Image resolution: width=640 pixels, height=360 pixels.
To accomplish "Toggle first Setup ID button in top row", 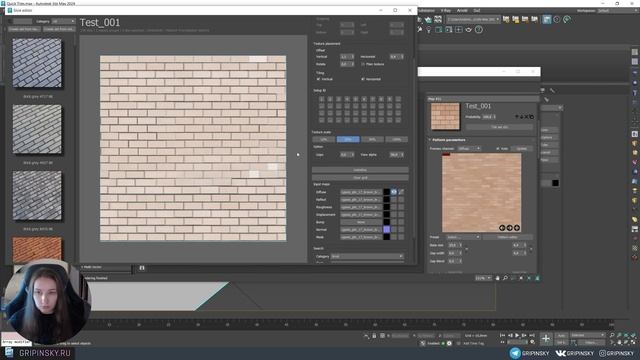I will tap(322, 99).
